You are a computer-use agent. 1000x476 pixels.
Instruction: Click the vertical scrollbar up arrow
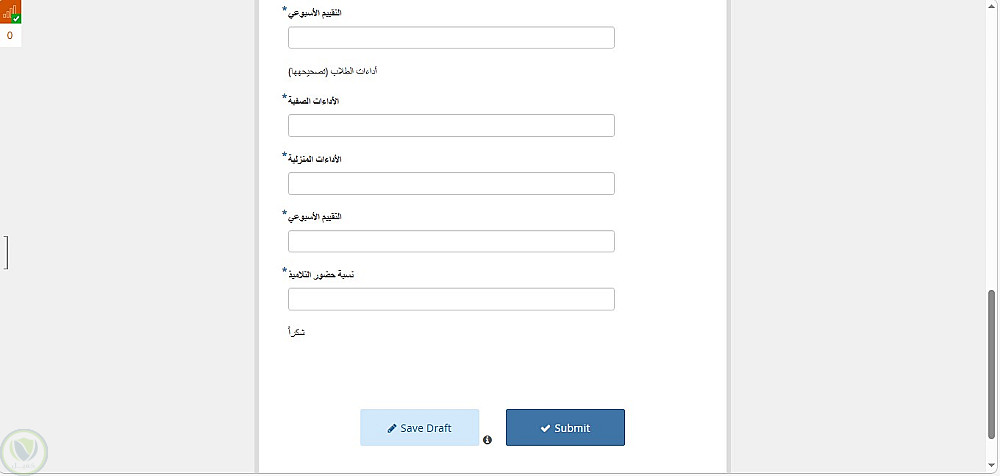[992, 4]
